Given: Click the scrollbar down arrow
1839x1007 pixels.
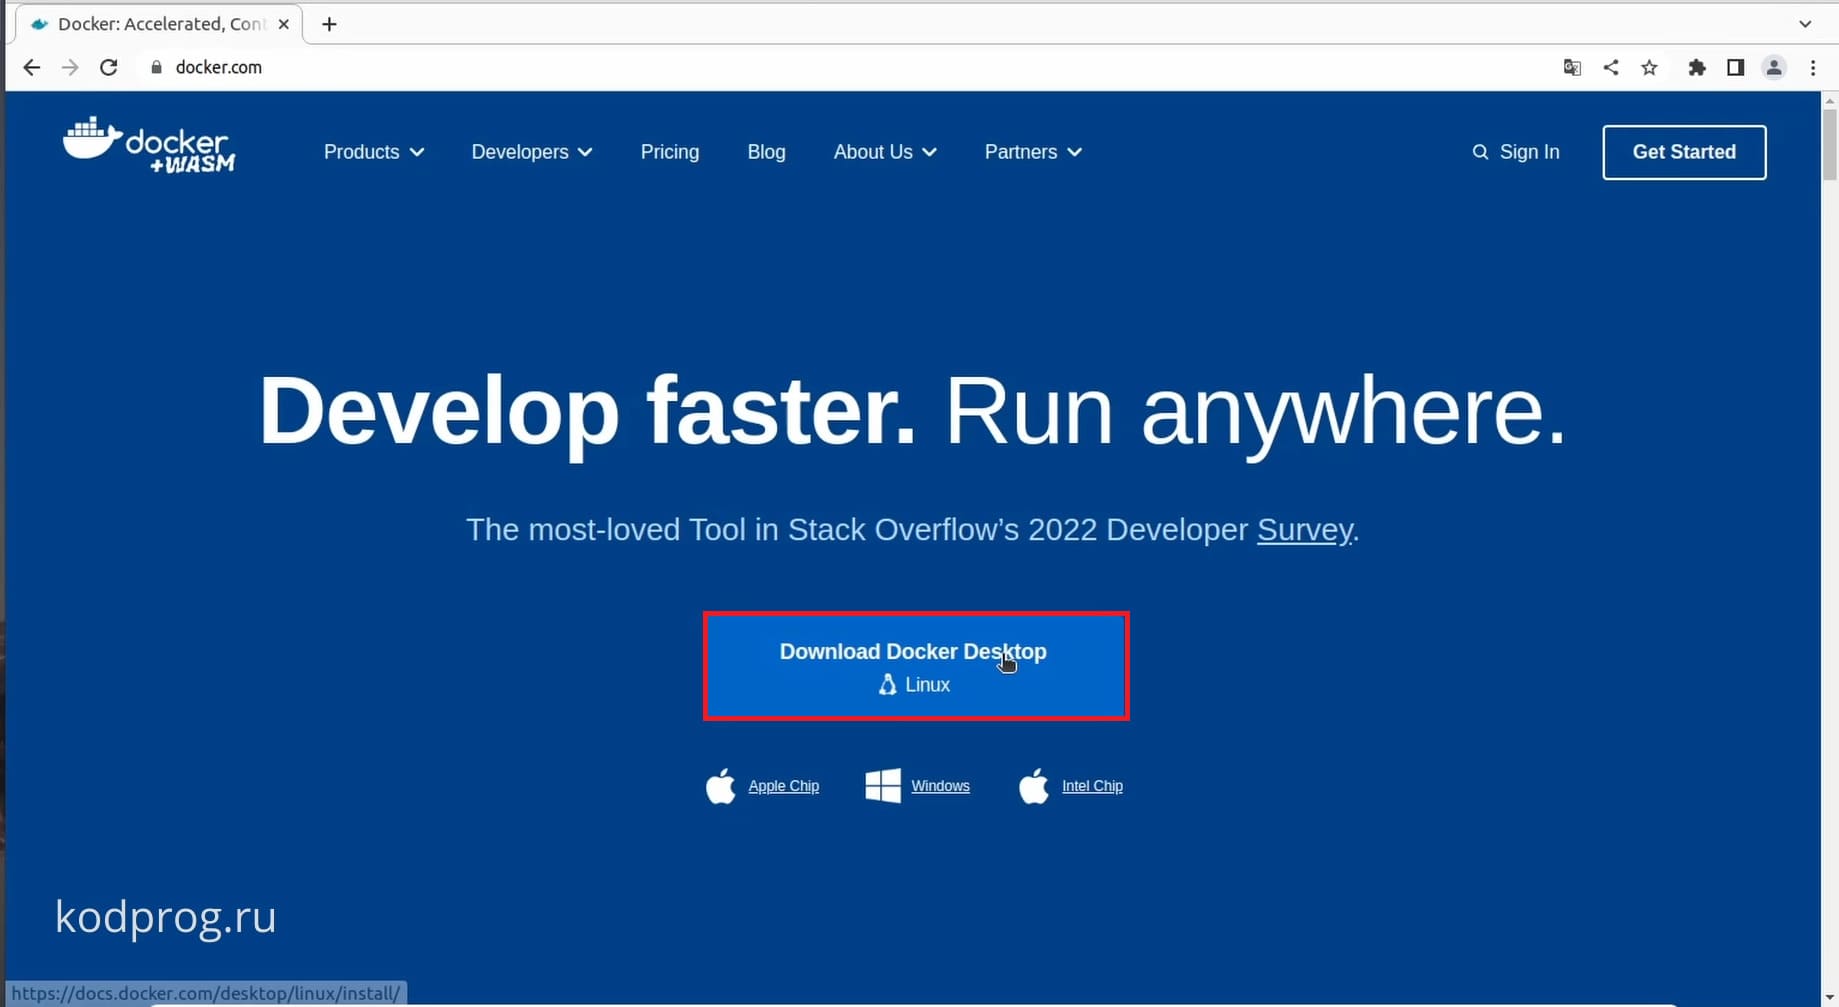Looking at the screenshot, I should click(x=1830, y=998).
